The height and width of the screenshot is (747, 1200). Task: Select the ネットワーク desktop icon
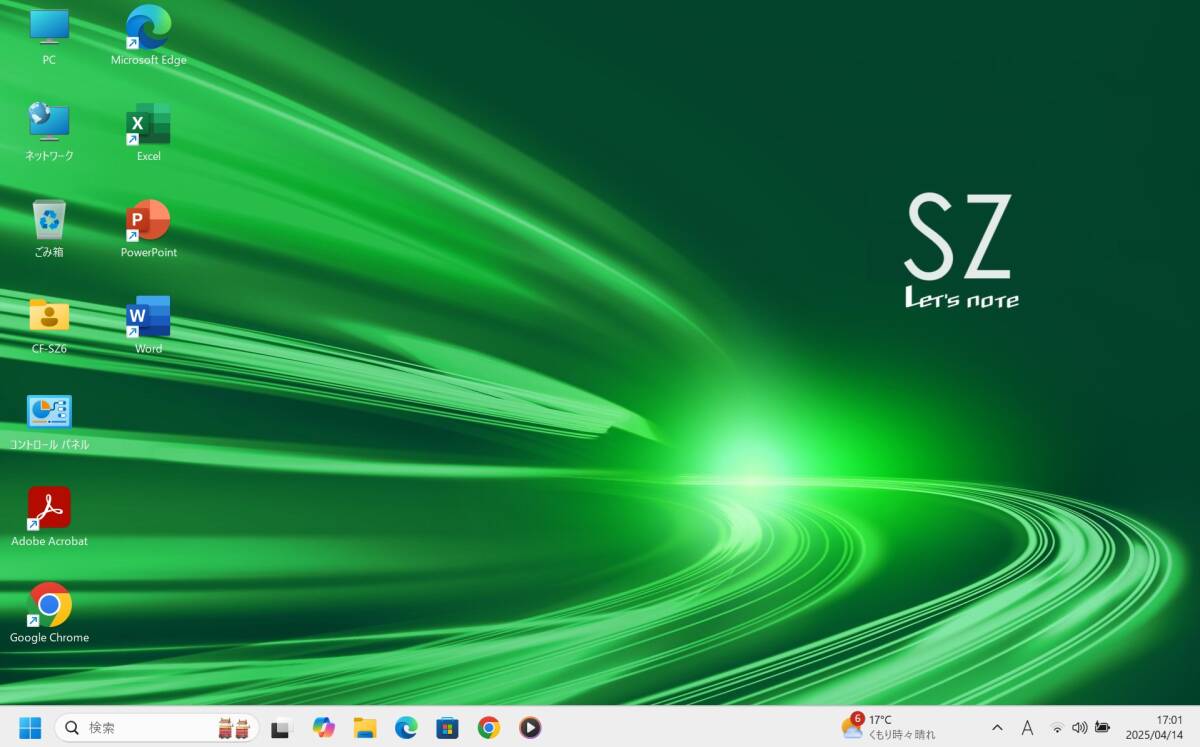(x=49, y=125)
